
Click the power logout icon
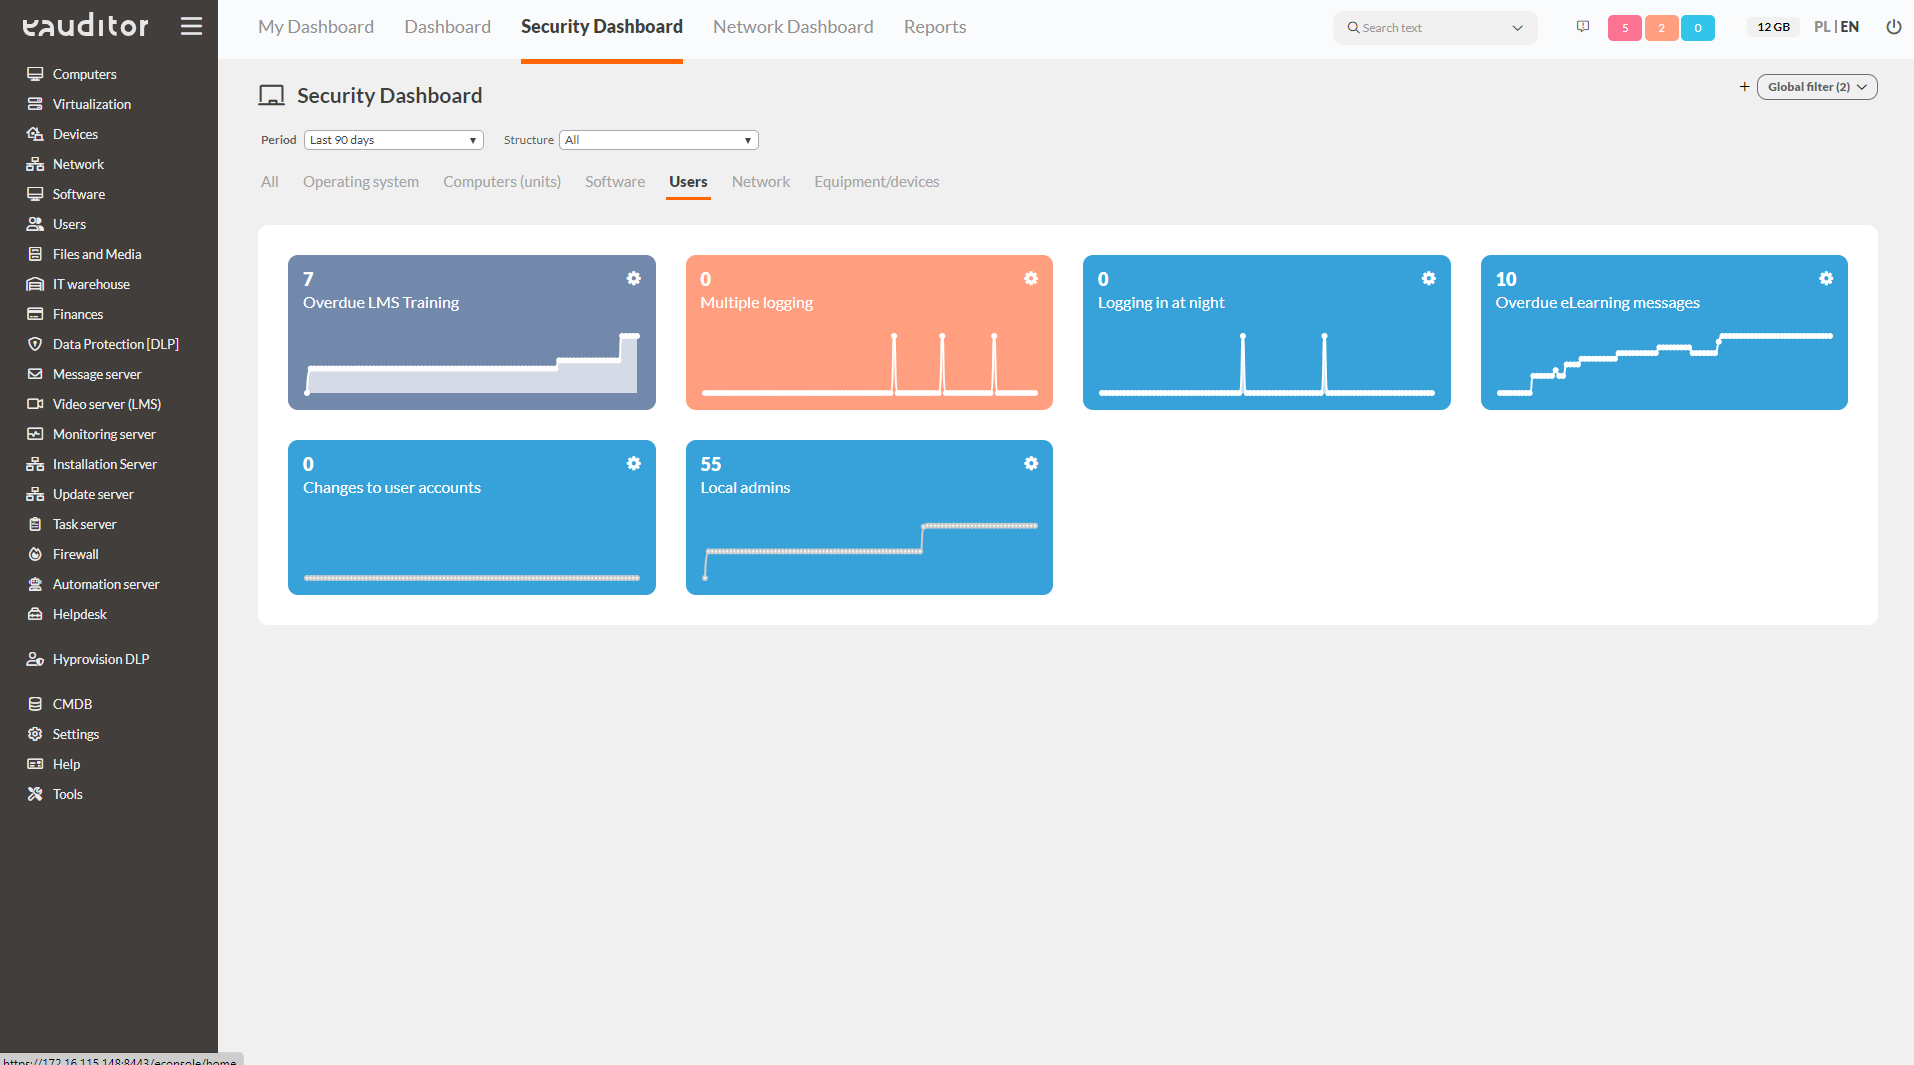coord(1893,27)
